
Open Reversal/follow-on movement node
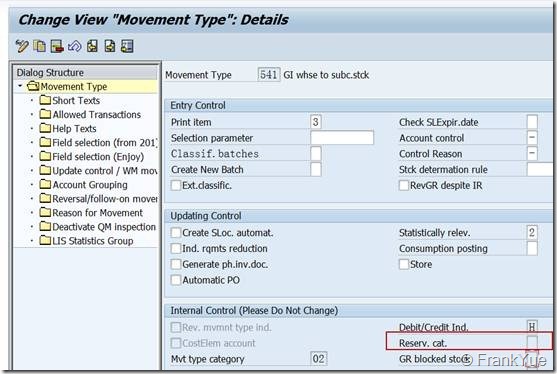tap(98, 199)
